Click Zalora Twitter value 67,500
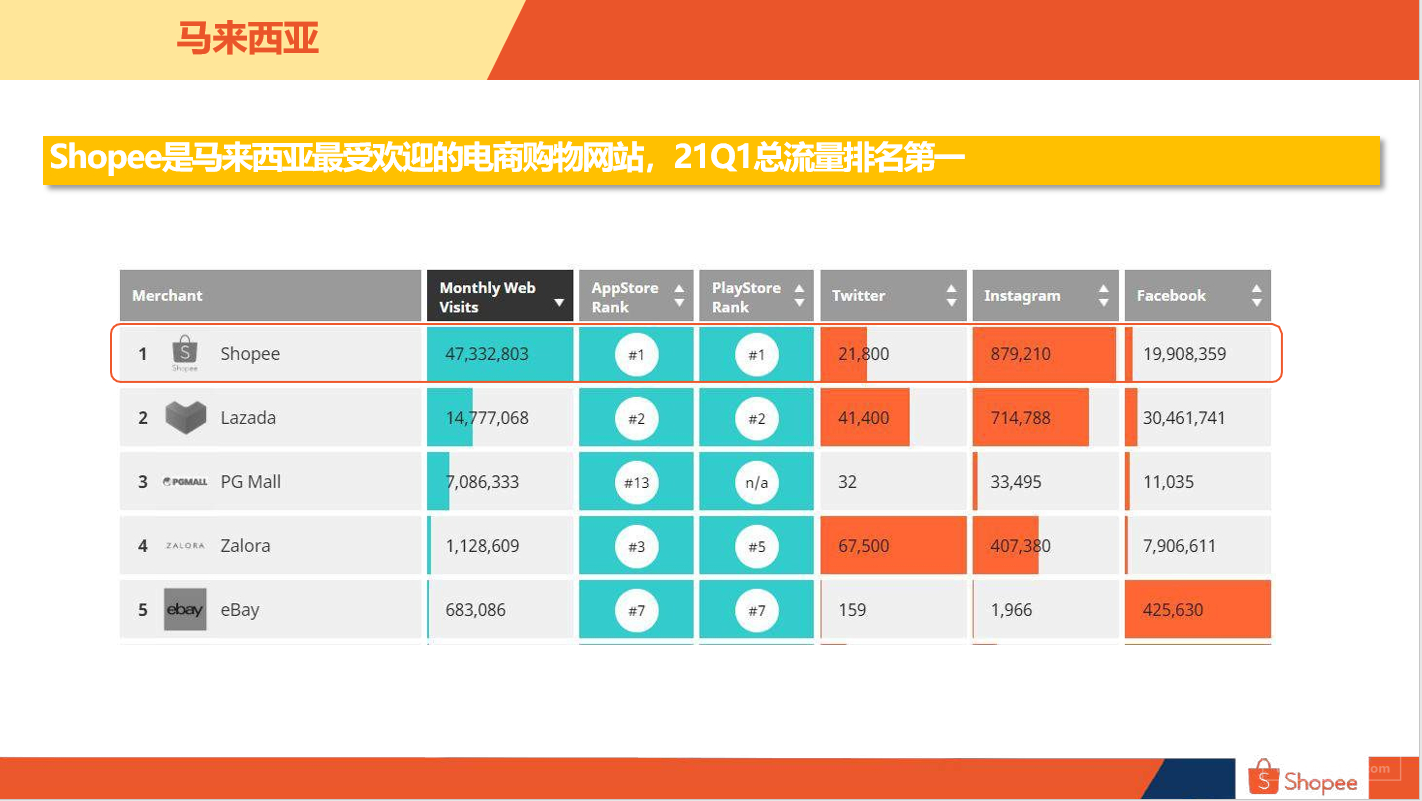 (863, 546)
